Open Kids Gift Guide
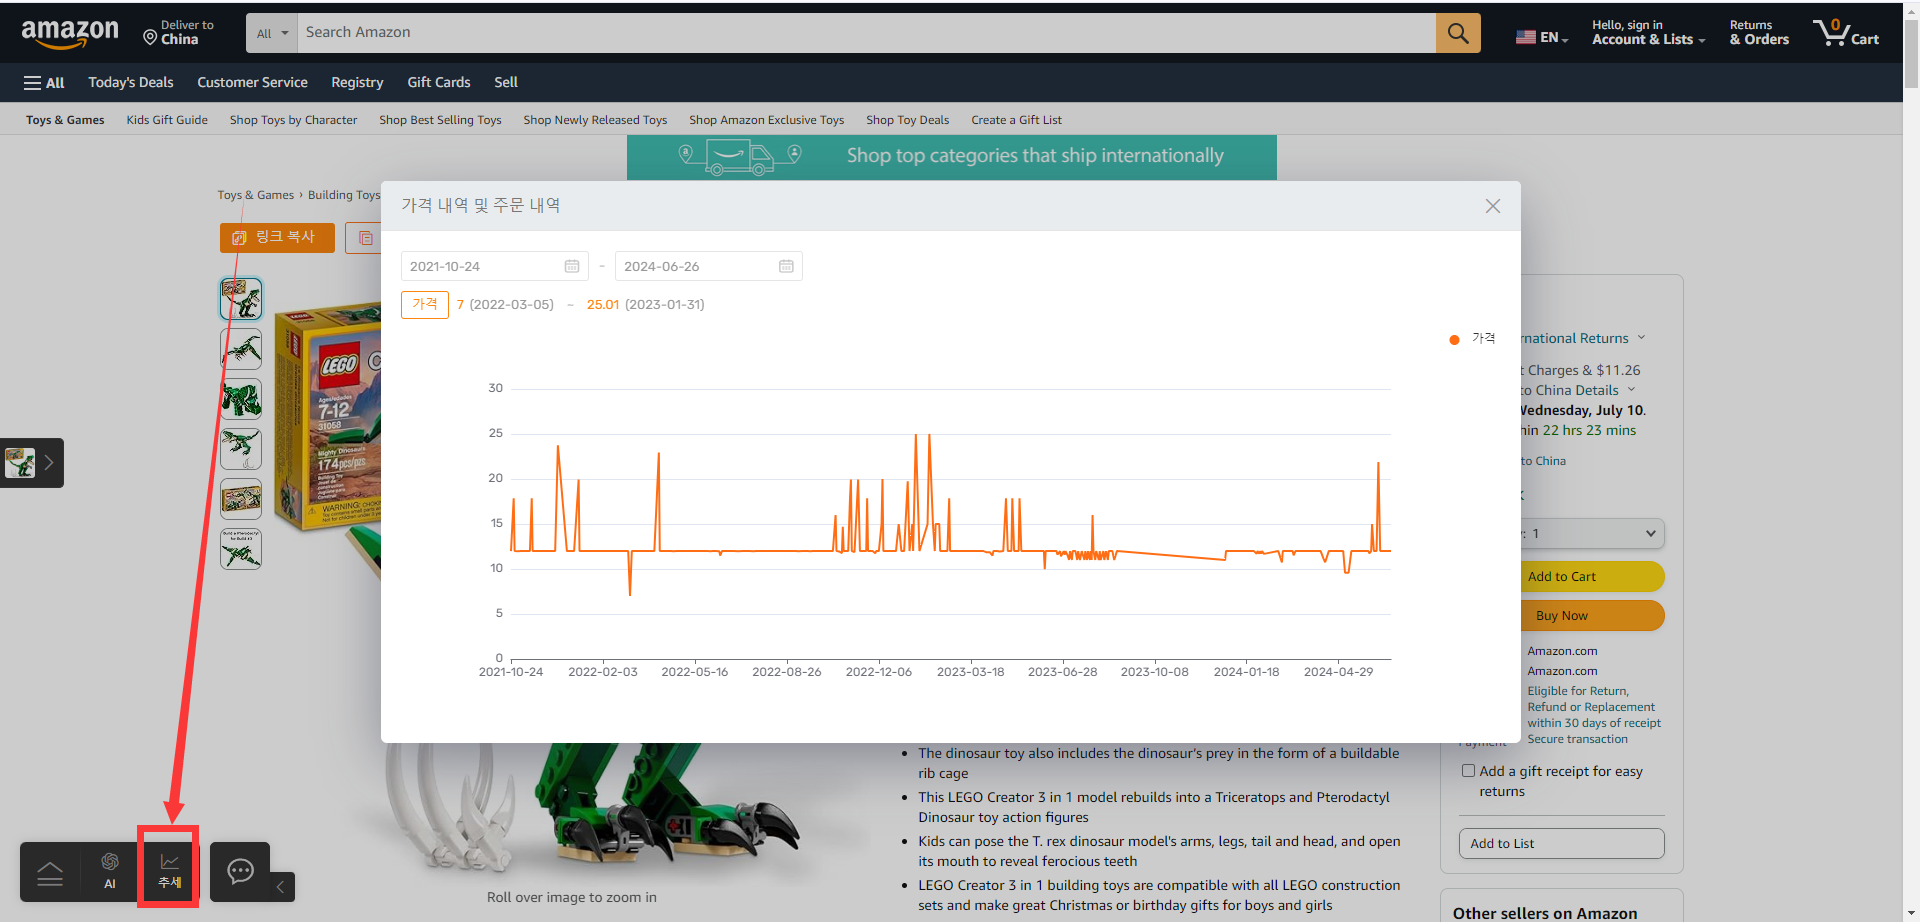This screenshot has height=922, width=1920. point(167,120)
